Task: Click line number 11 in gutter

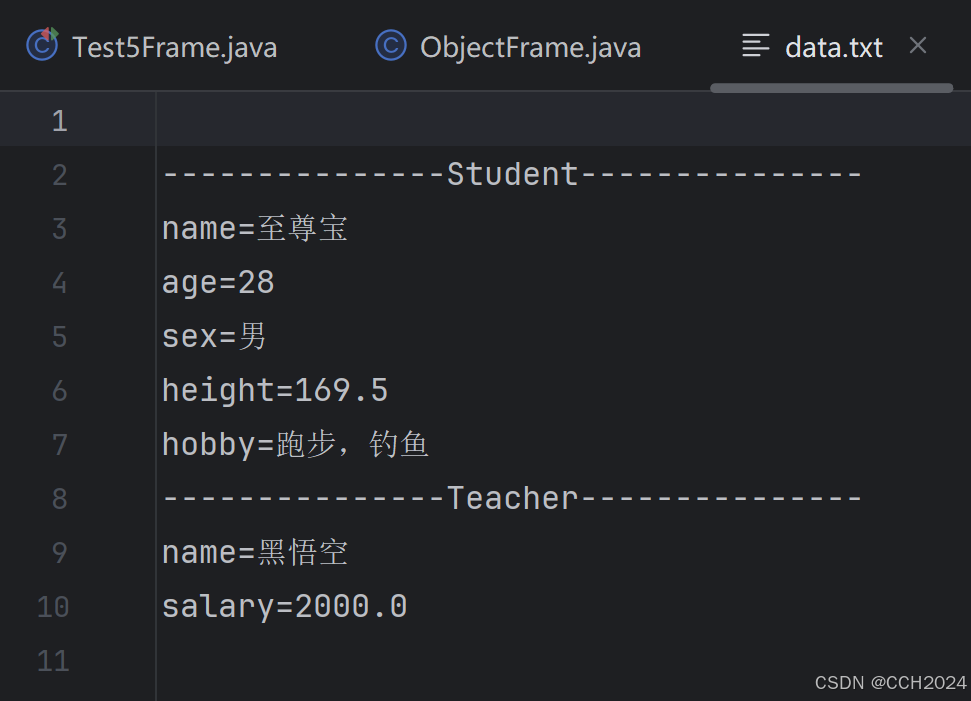Action: click(x=53, y=661)
